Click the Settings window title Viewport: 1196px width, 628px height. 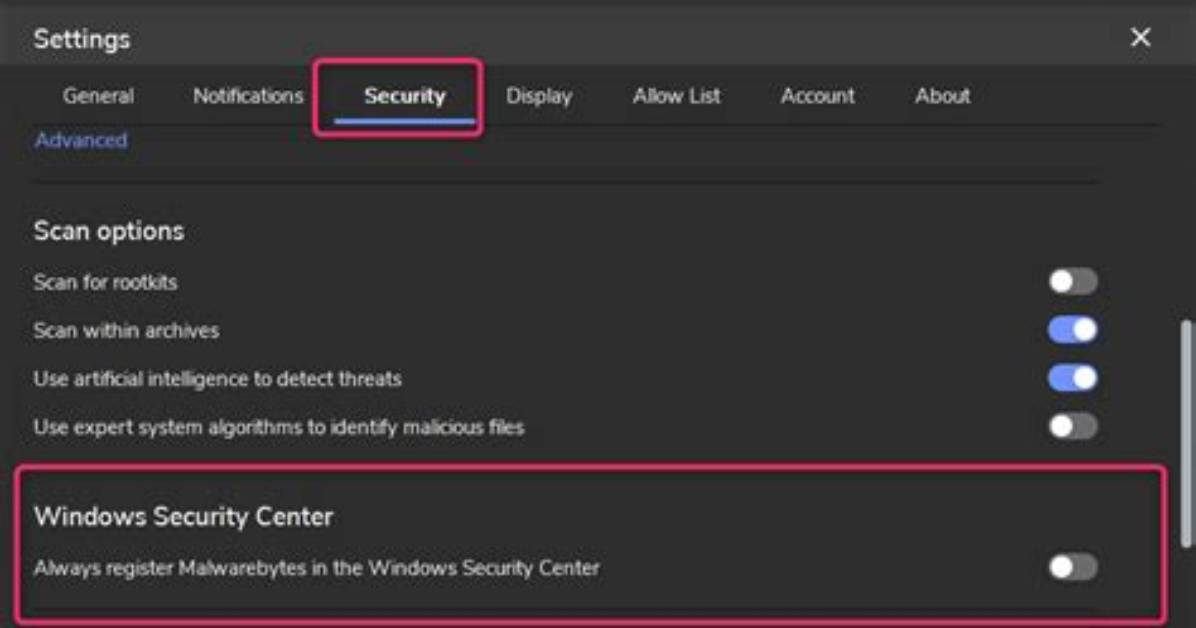[82, 39]
